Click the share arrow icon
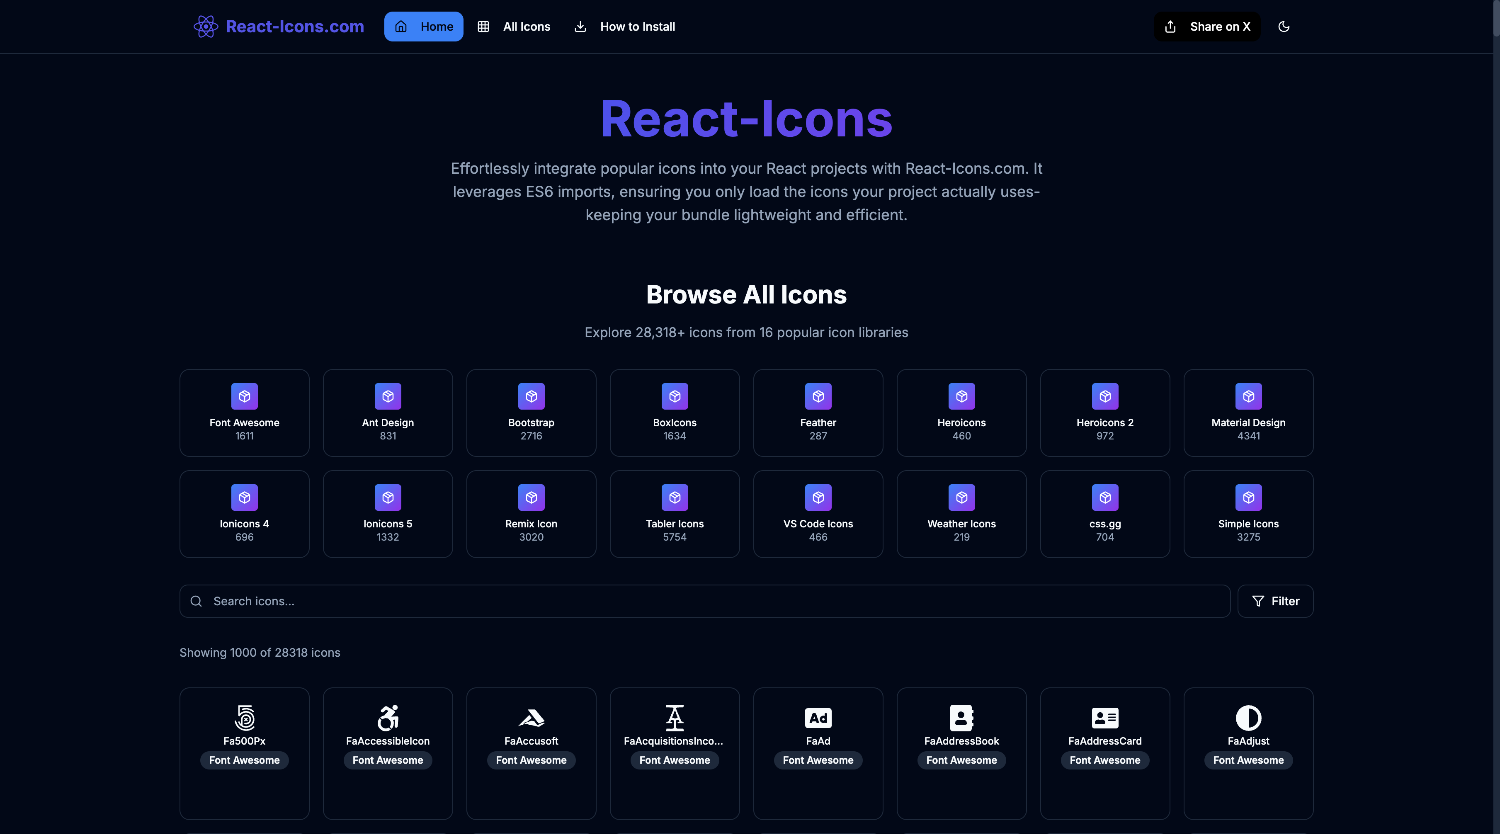Viewport: 1500px width, 834px height. 1170,27
